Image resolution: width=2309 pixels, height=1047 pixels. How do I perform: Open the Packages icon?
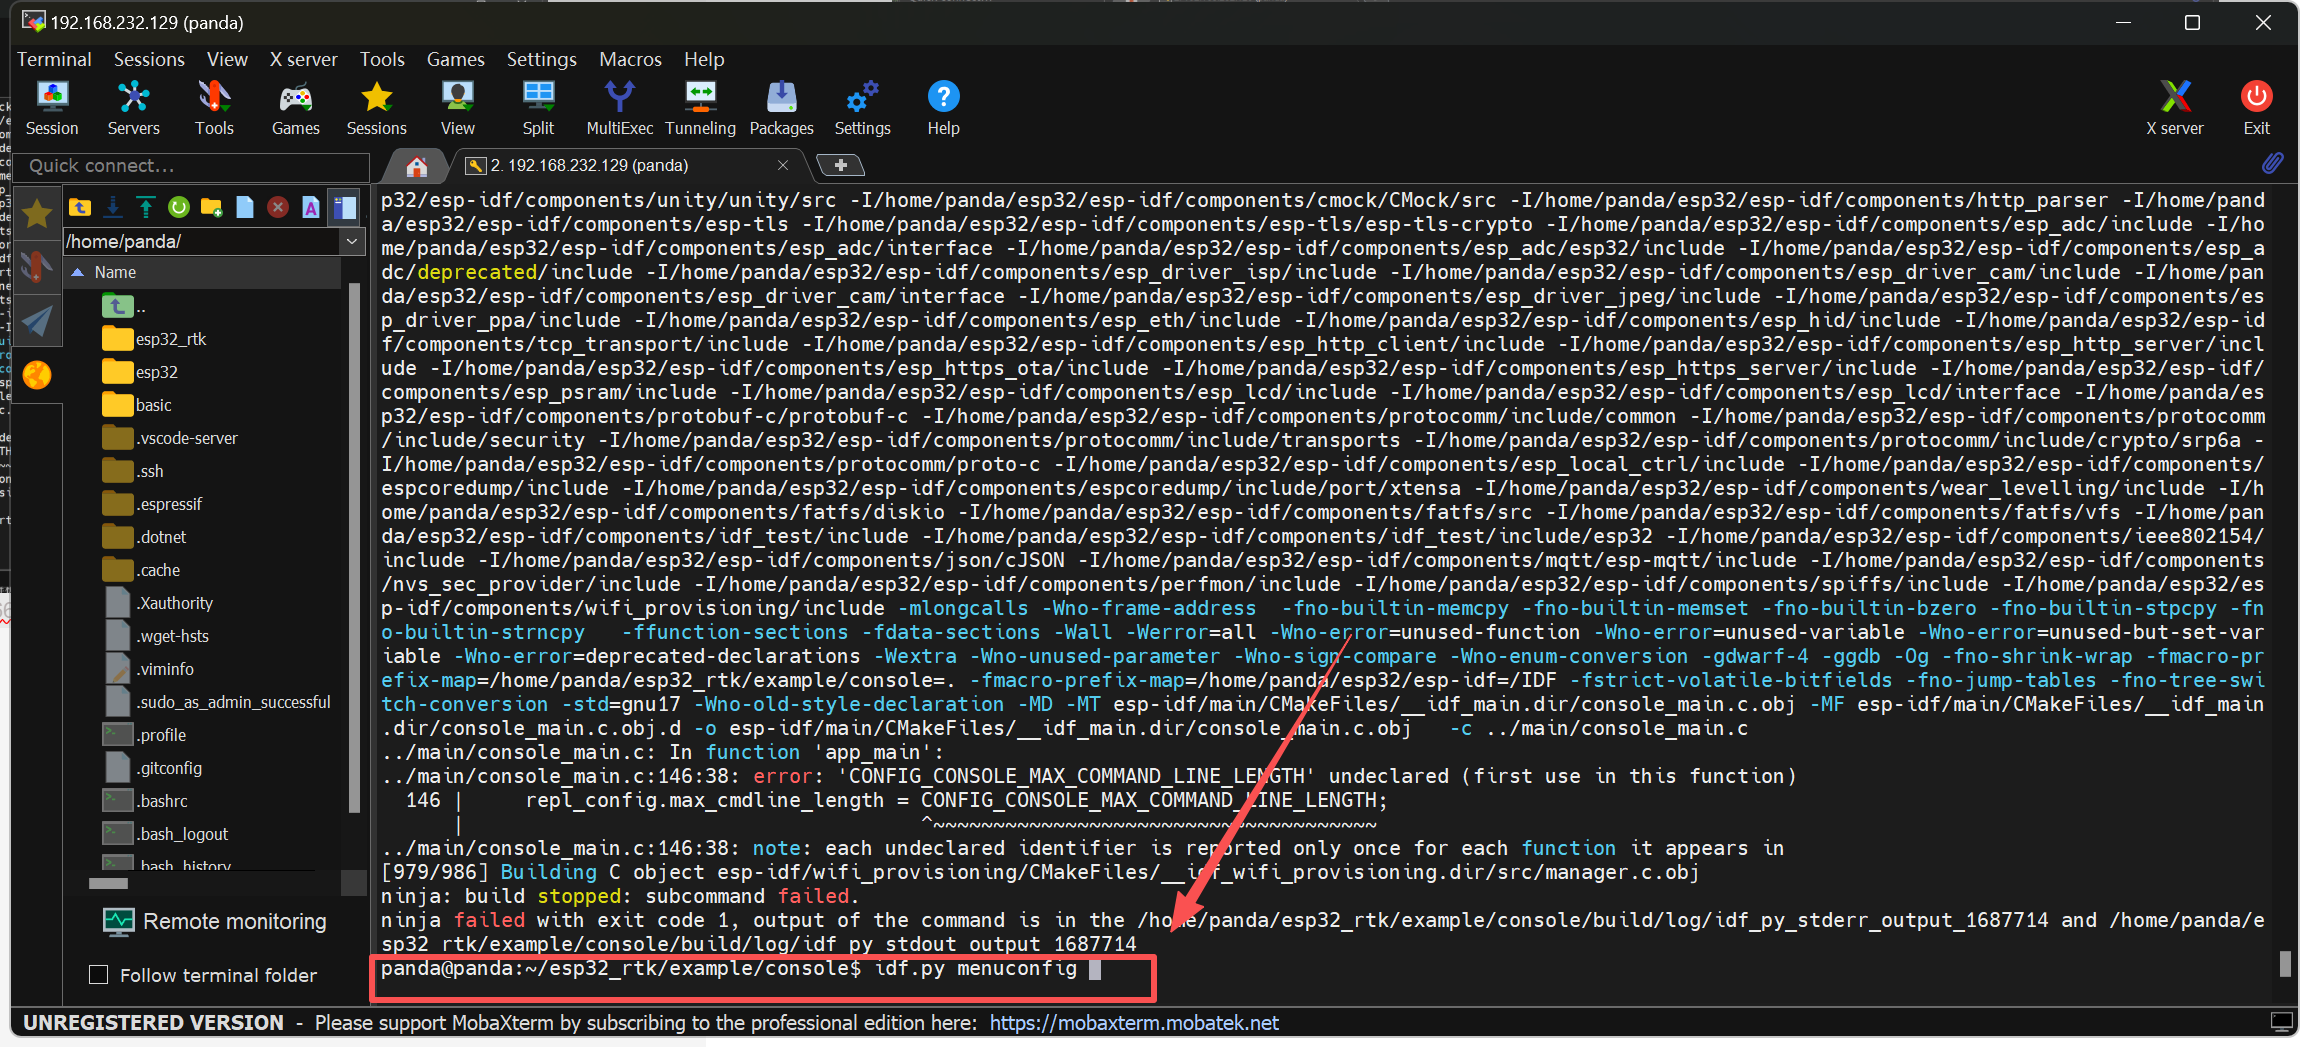point(781,108)
